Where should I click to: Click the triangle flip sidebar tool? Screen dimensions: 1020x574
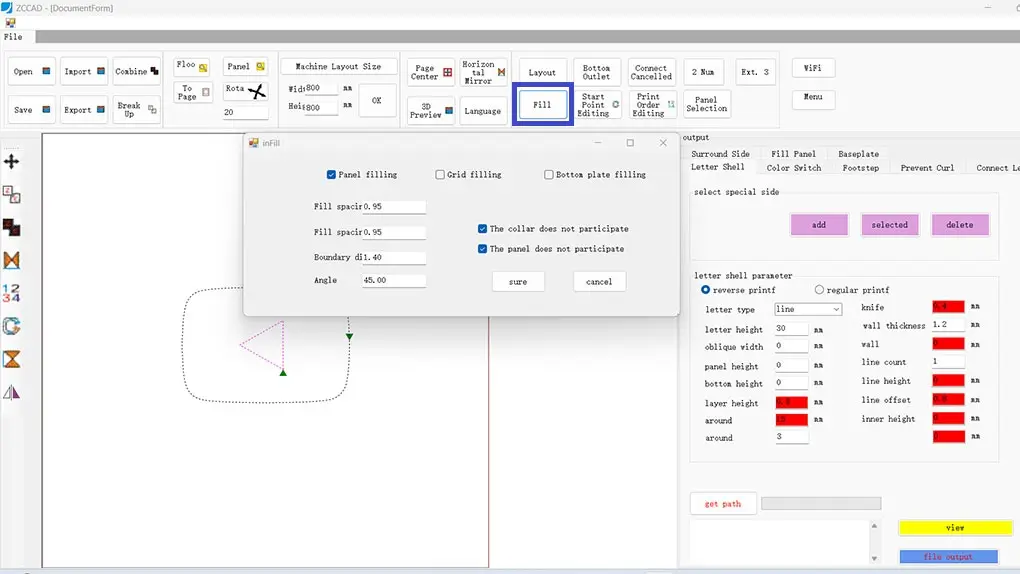coord(12,392)
